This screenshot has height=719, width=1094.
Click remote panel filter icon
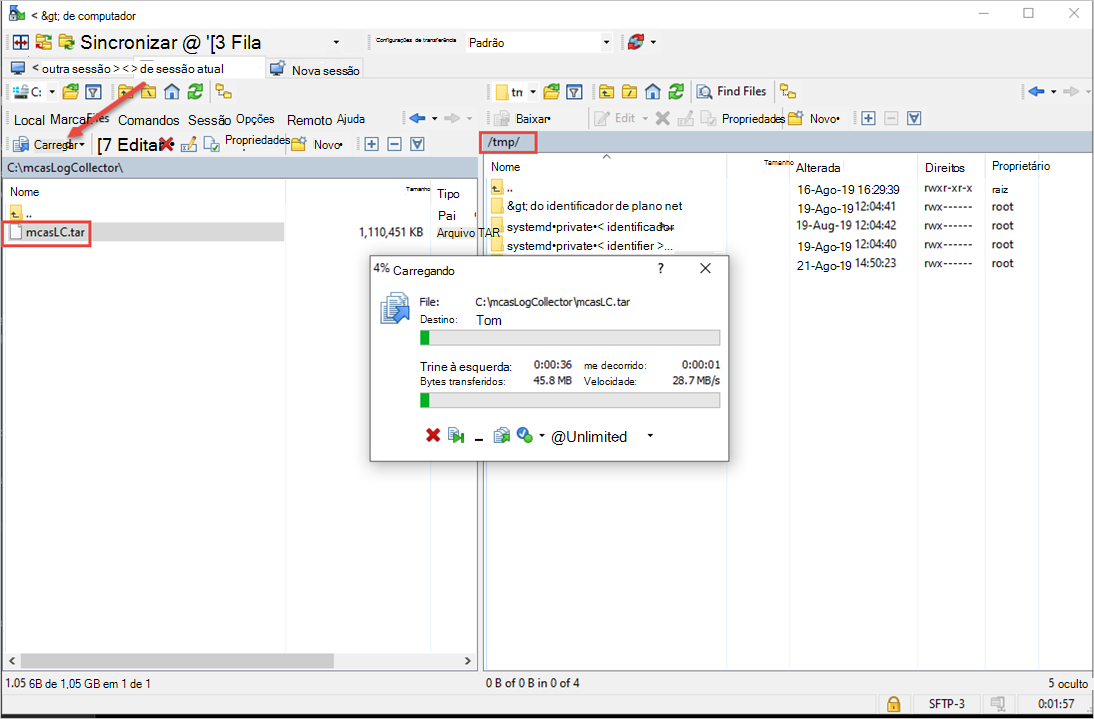pos(574,91)
